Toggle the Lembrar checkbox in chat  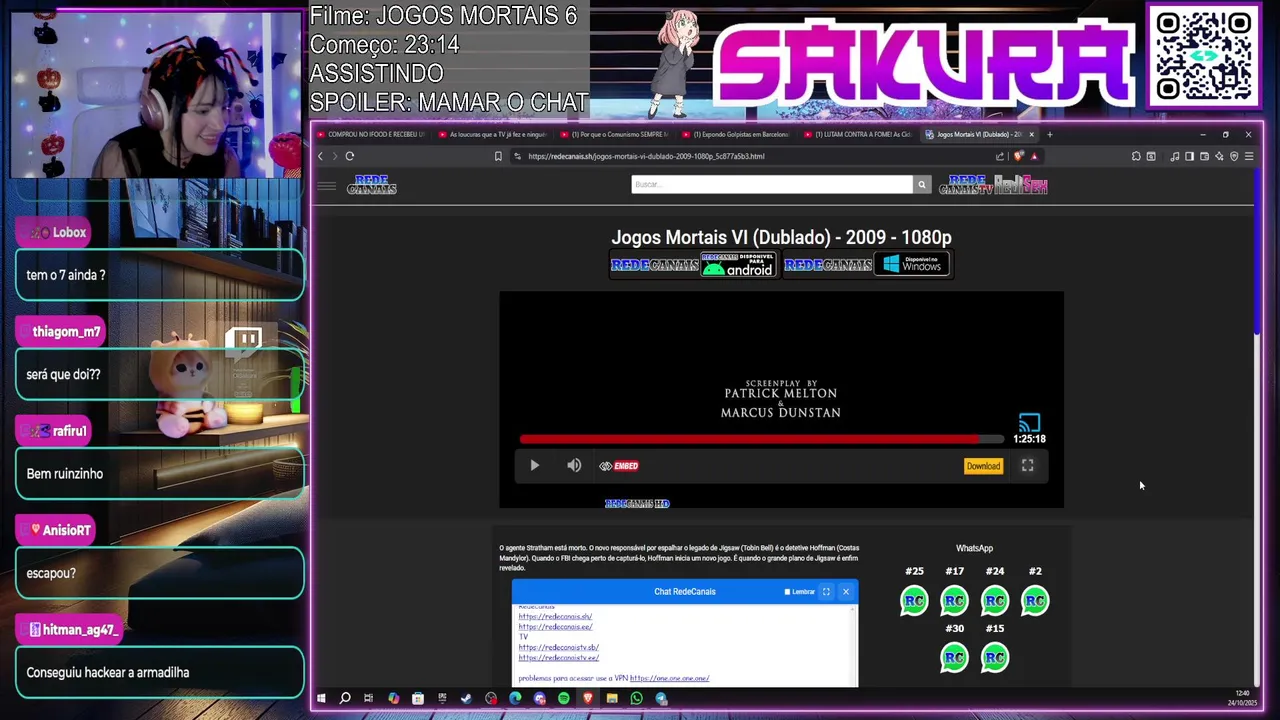788,592
